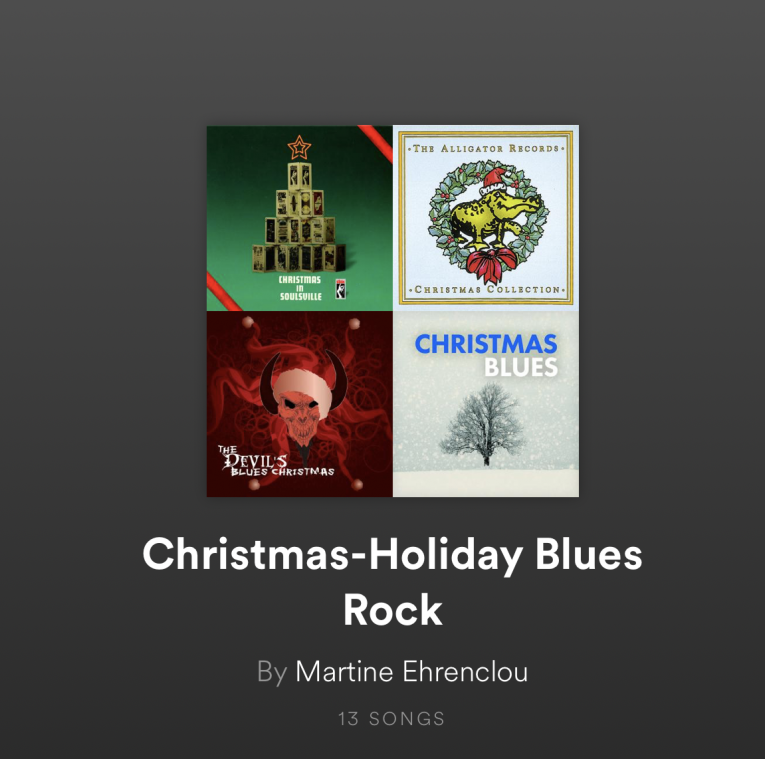Image resolution: width=765 pixels, height=759 pixels.
Task: Click the red ribbon on the Soulsville cover corner
Action: point(375,142)
